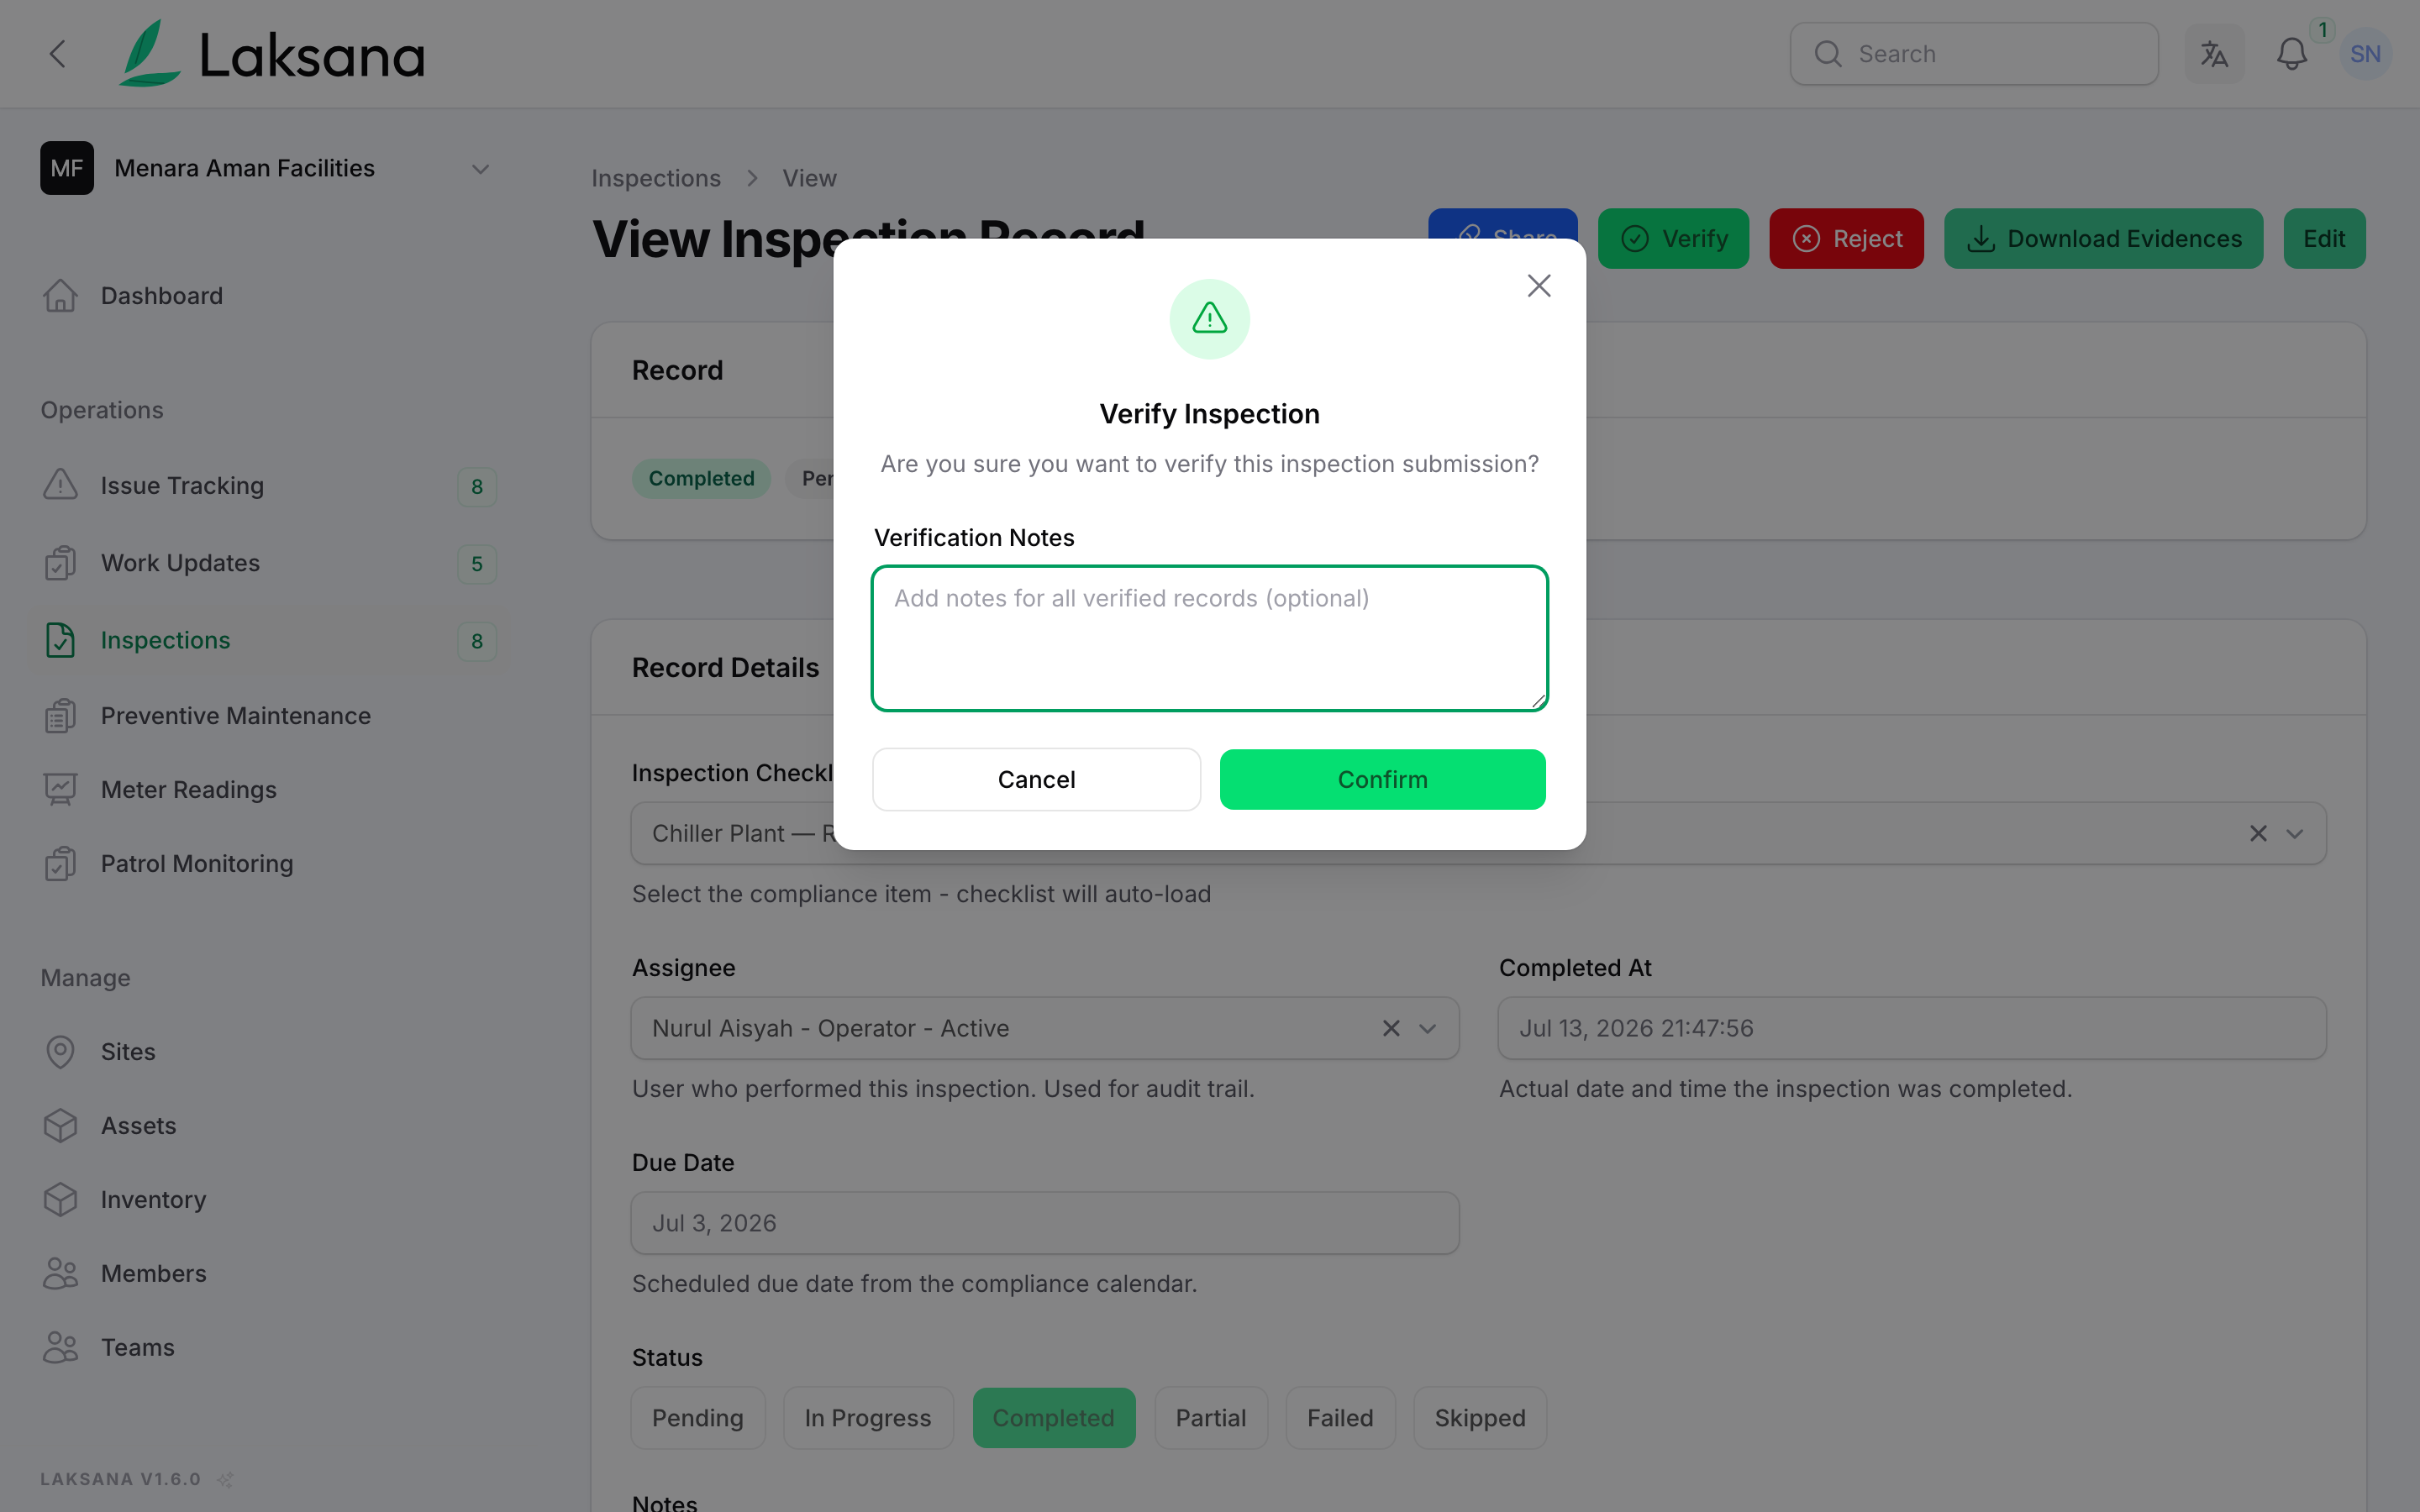This screenshot has height=1512, width=2420.
Task: Click the green Verify button
Action: pos(1674,238)
